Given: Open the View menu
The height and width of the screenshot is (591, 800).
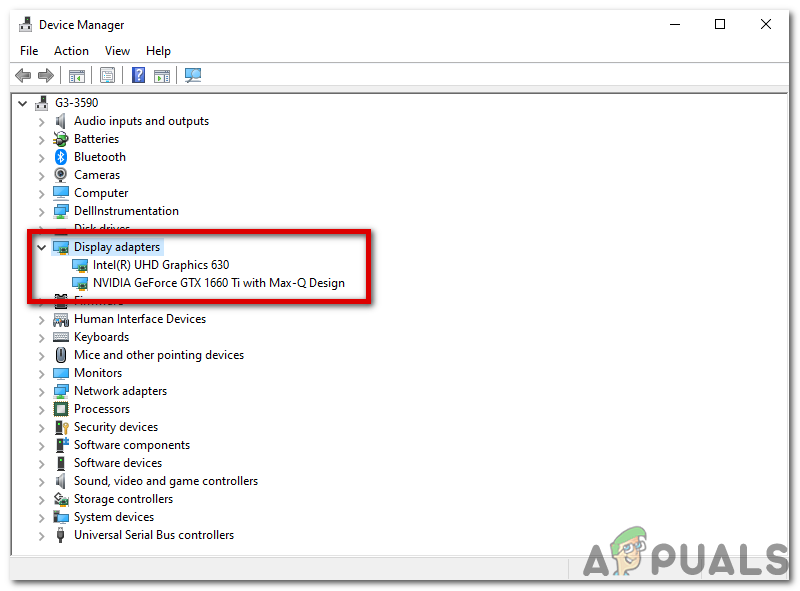Looking at the screenshot, I should point(117,50).
